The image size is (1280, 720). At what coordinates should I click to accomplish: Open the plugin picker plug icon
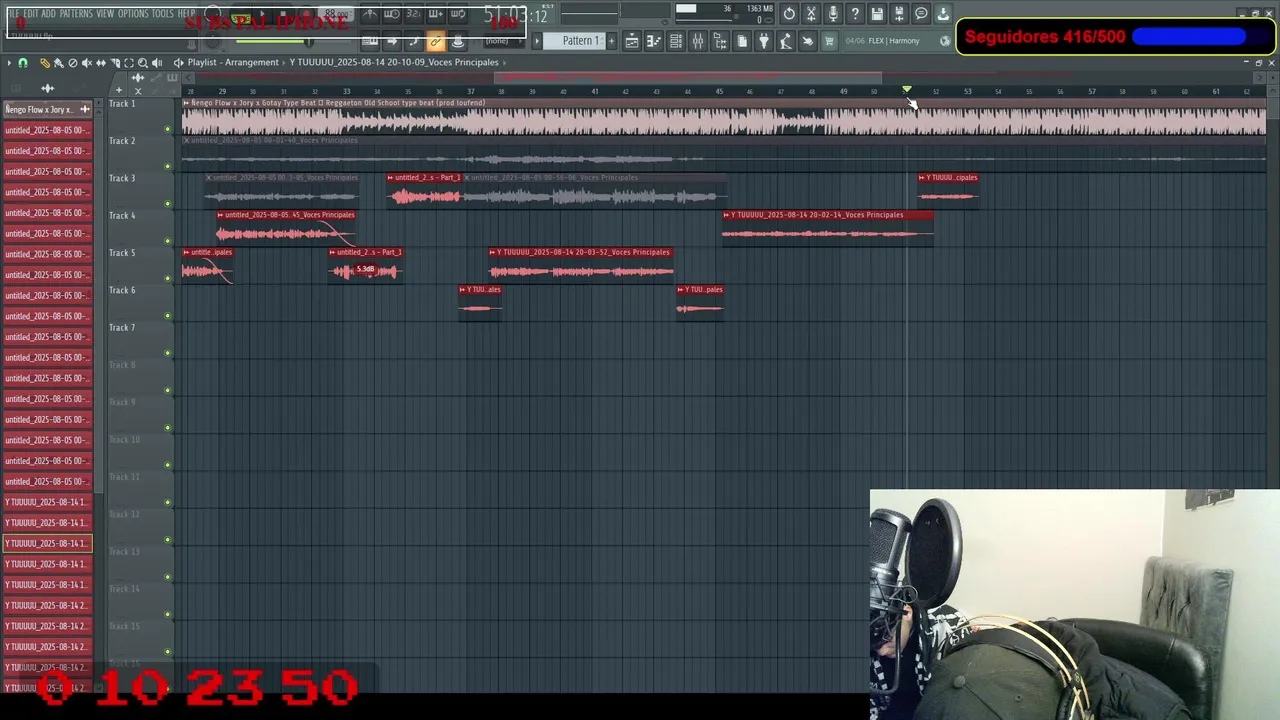764,41
